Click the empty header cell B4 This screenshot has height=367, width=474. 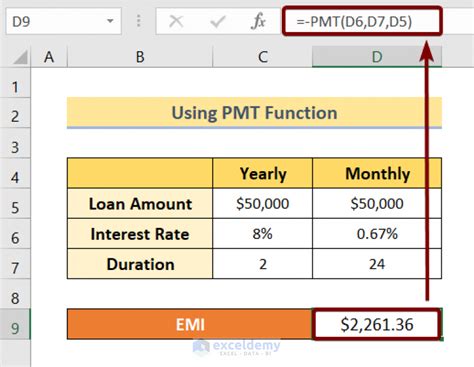tap(140, 173)
